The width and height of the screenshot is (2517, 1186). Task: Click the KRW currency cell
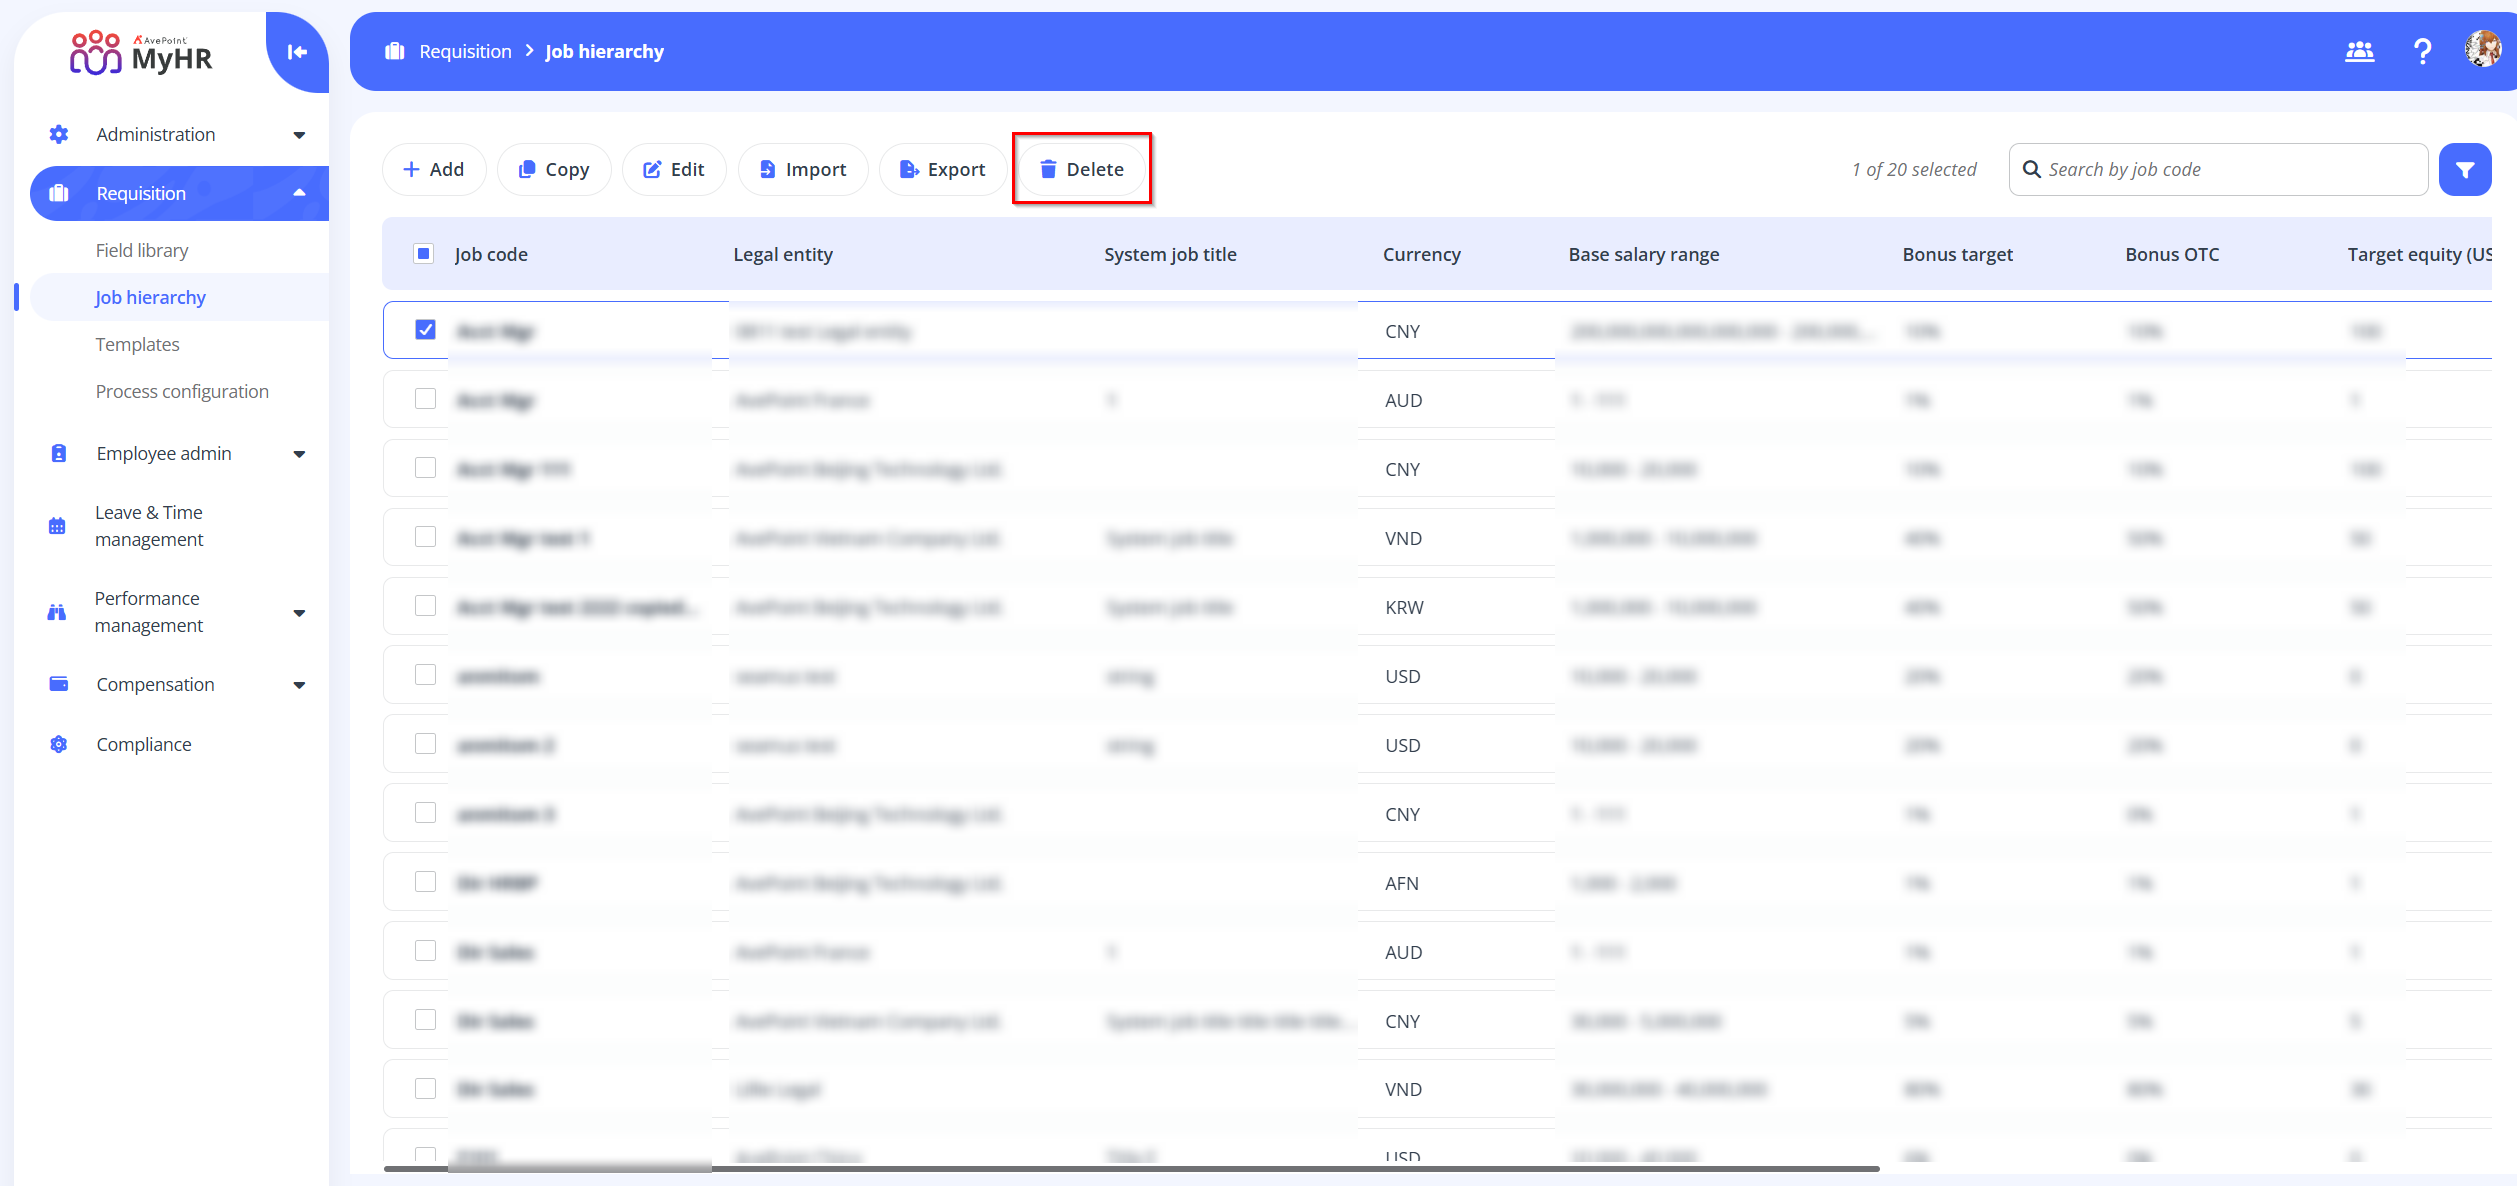[x=1404, y=607]
